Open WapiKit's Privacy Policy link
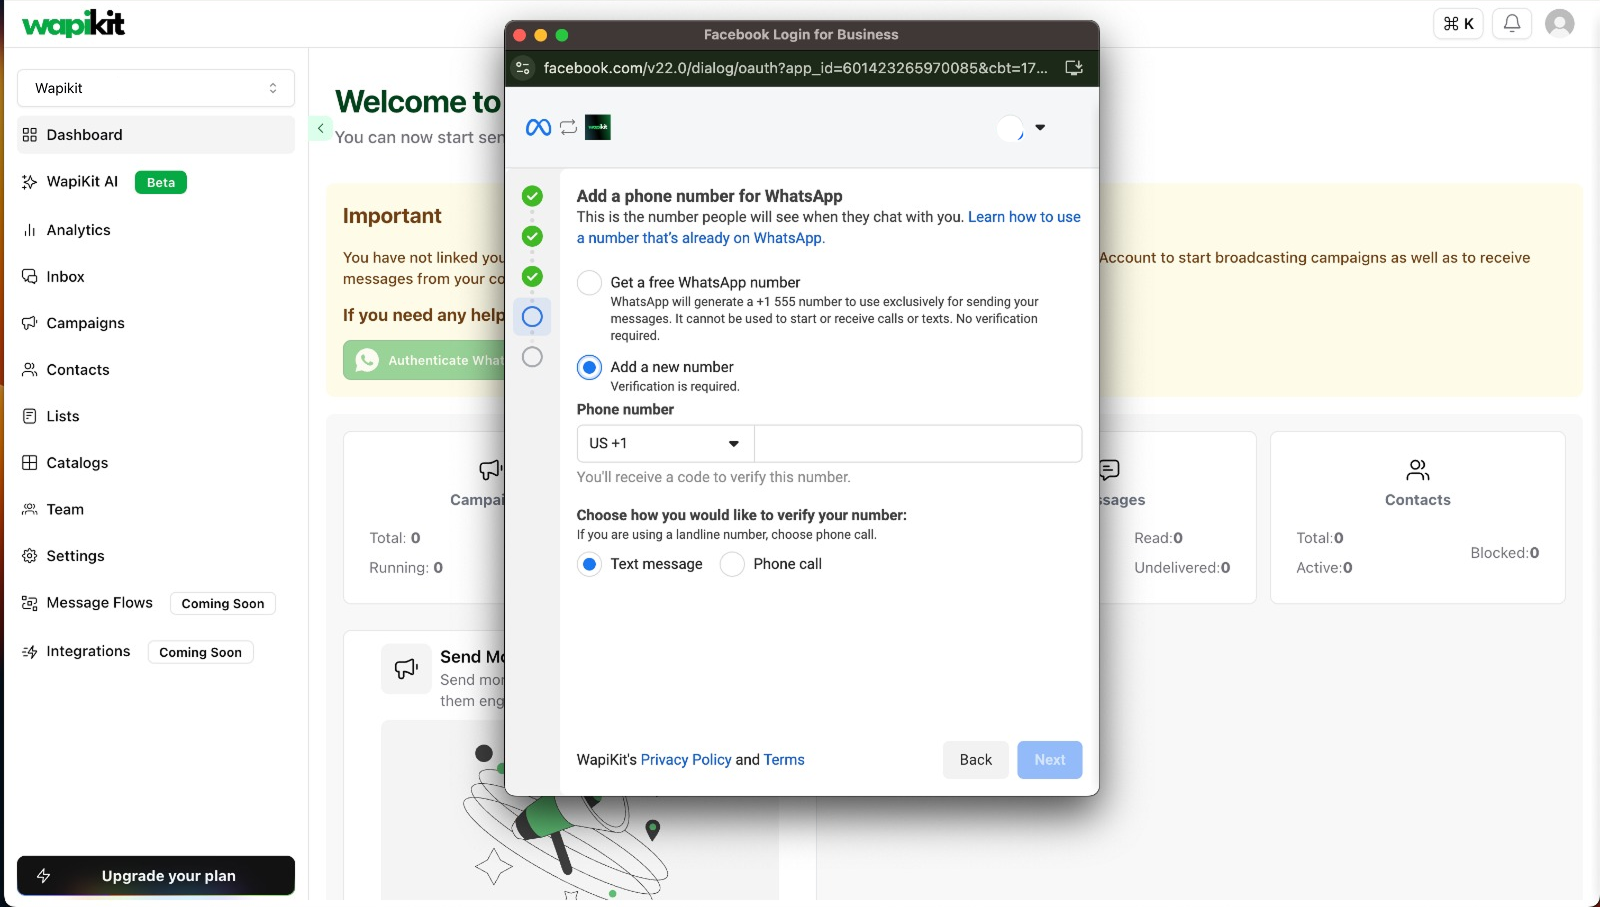The image size is (1600, 907). (x=686, y=760)
